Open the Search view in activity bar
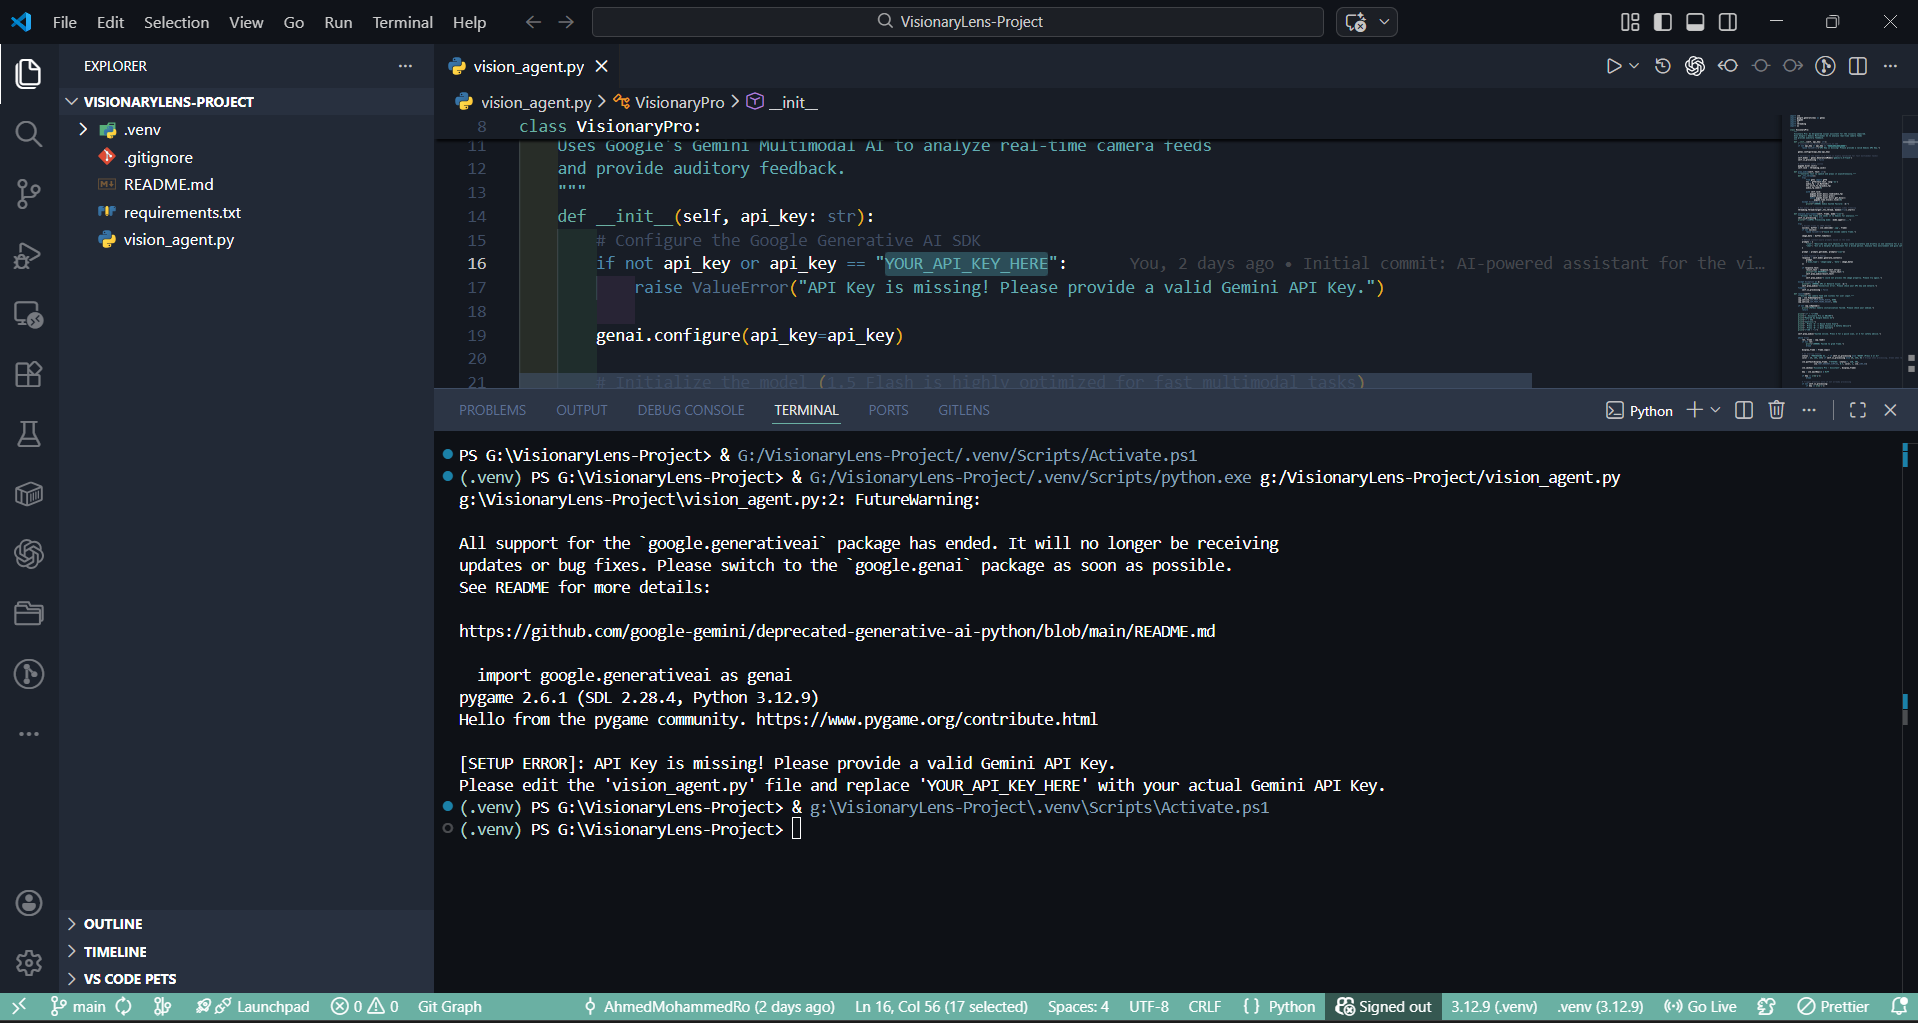 coord(29,134)
